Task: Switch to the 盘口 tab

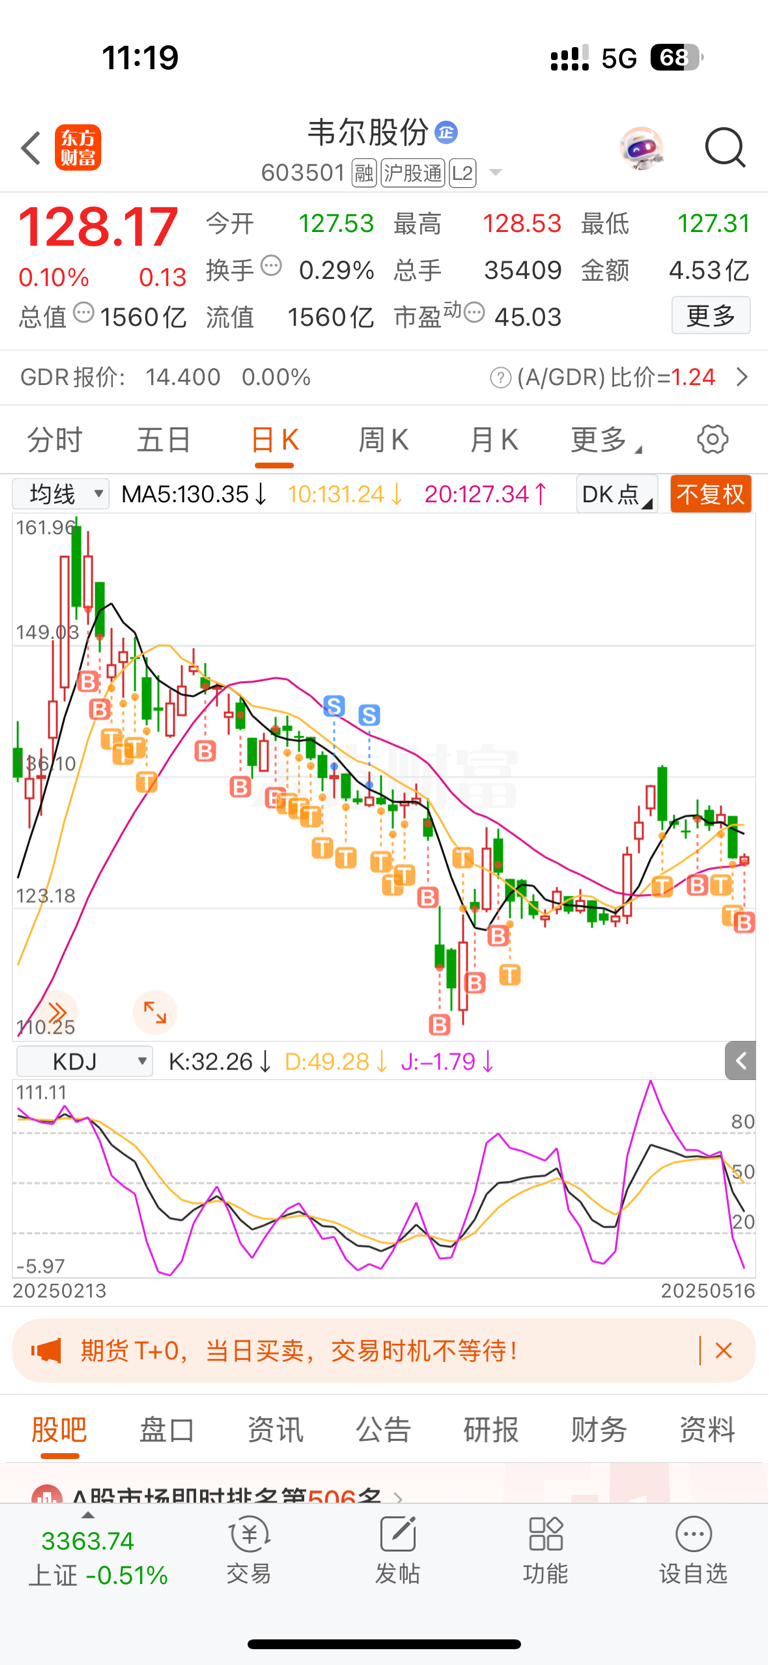Action: click(x=167, y=1429)
